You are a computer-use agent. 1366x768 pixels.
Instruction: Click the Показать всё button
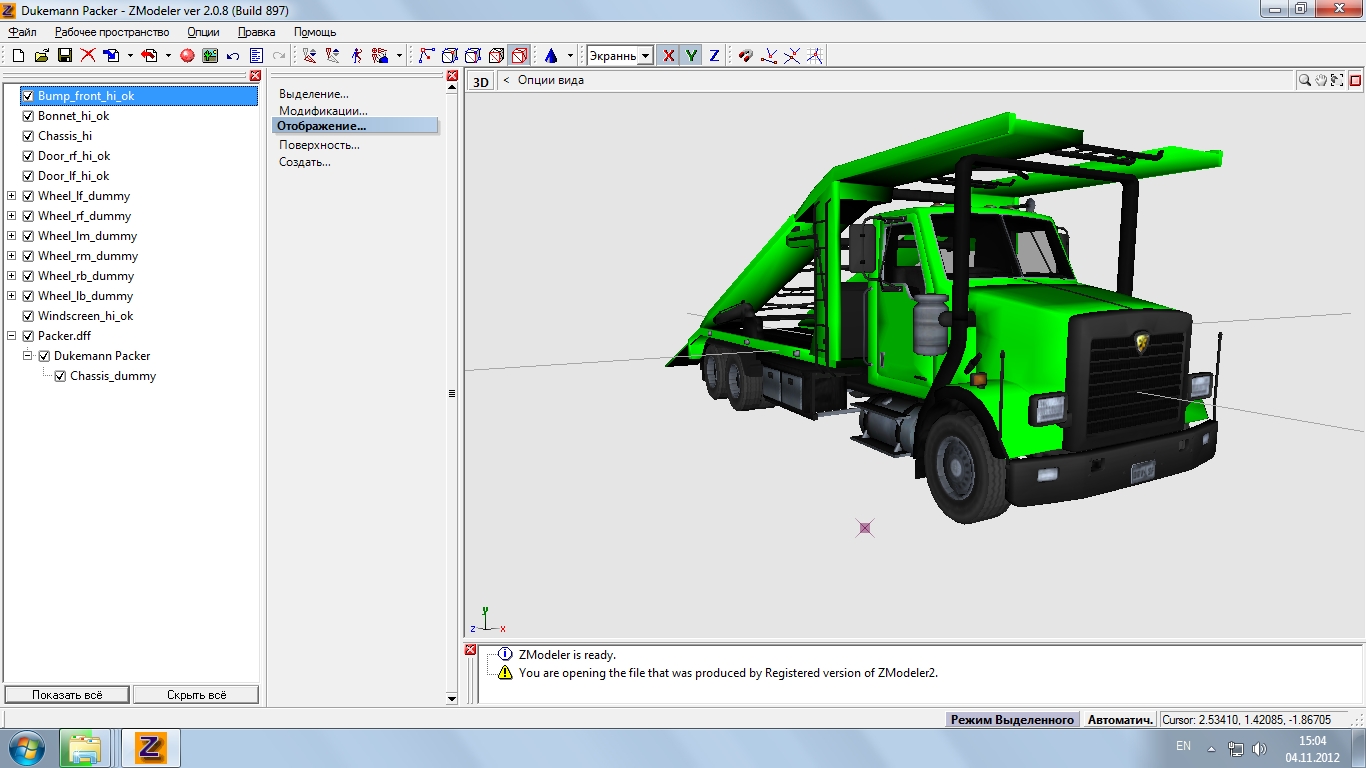tap(67, 694)
